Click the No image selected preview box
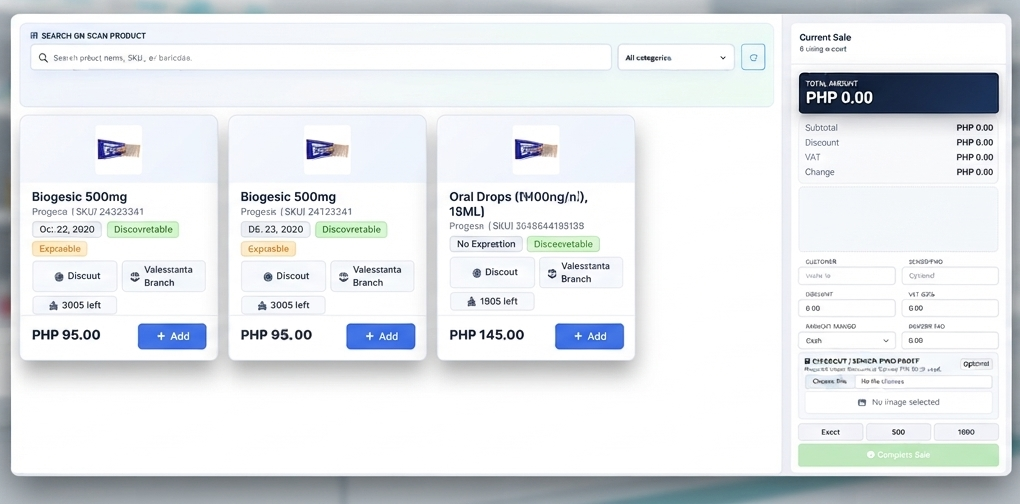Image resolution: width=1020 pixels, height=504 pixels. pyautogui.click(x=898, y=403)
